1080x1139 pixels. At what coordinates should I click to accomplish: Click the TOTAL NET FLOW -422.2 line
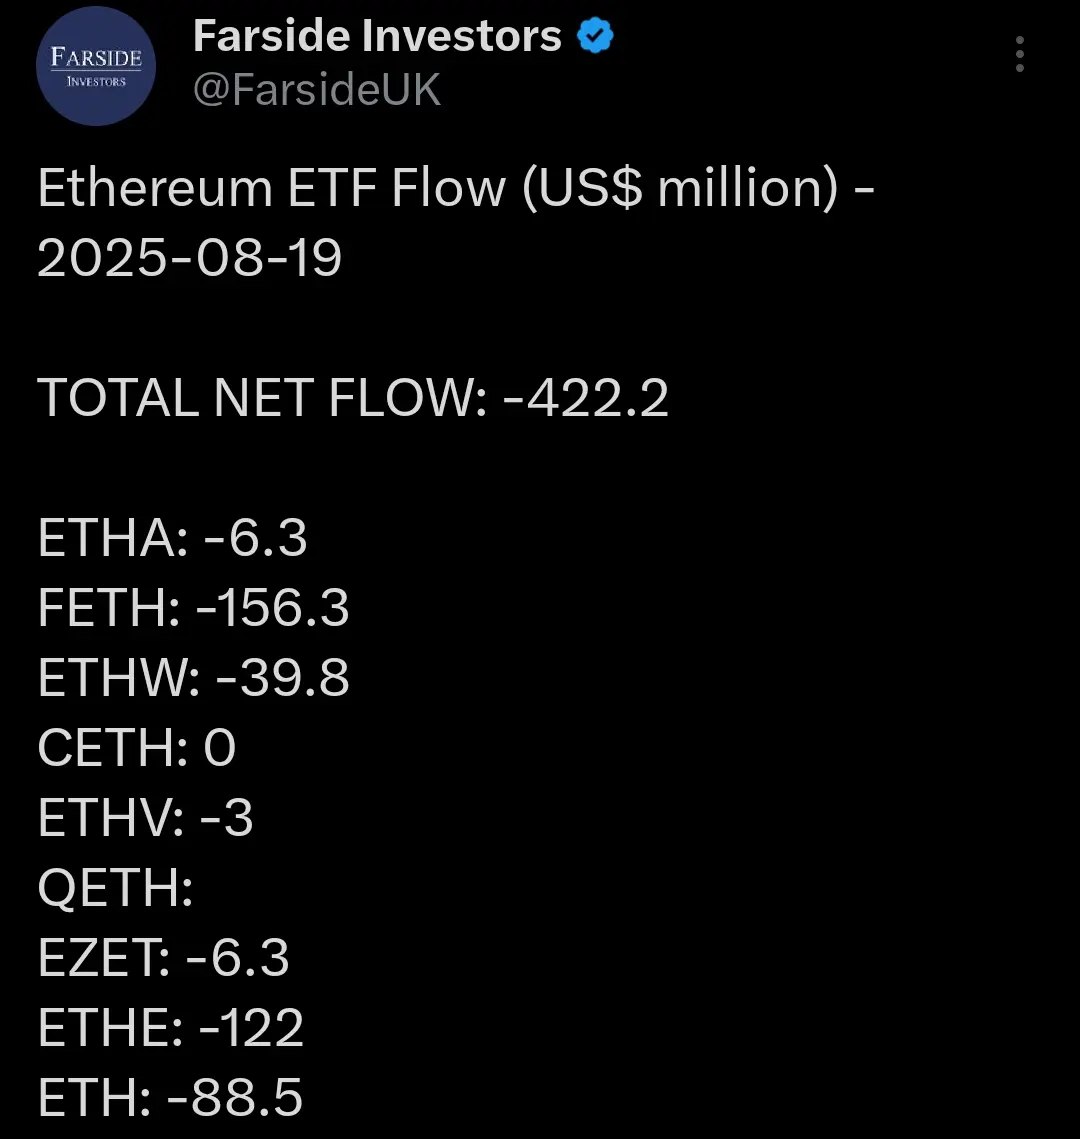click(x=353, y=398)
